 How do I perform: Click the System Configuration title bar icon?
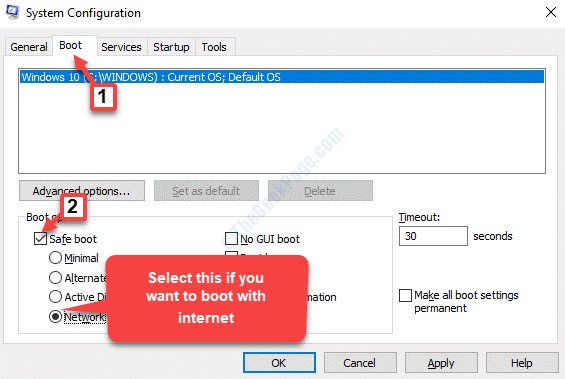coord(12,12)
